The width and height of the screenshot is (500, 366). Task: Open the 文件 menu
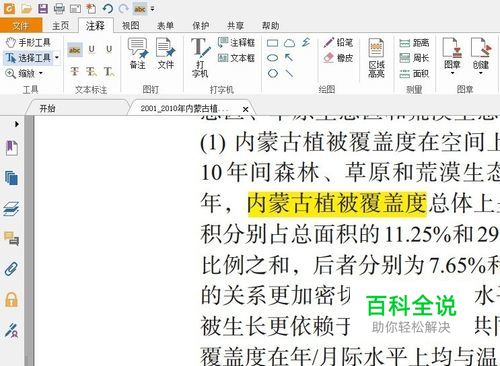(x=21, y=25)
